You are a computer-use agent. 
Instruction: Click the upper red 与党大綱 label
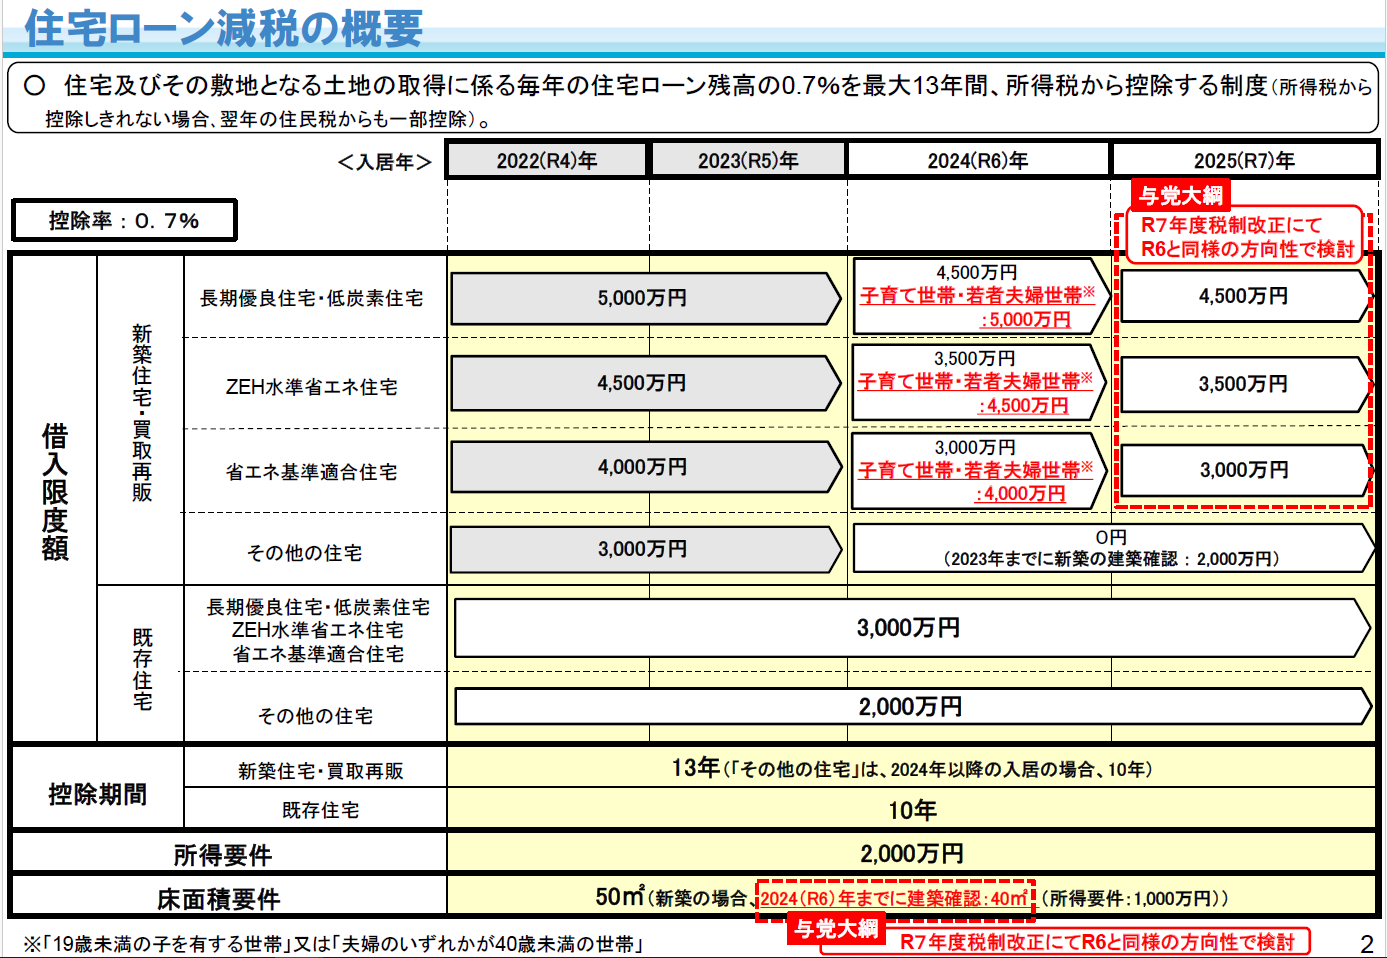tap(1181, 195)
